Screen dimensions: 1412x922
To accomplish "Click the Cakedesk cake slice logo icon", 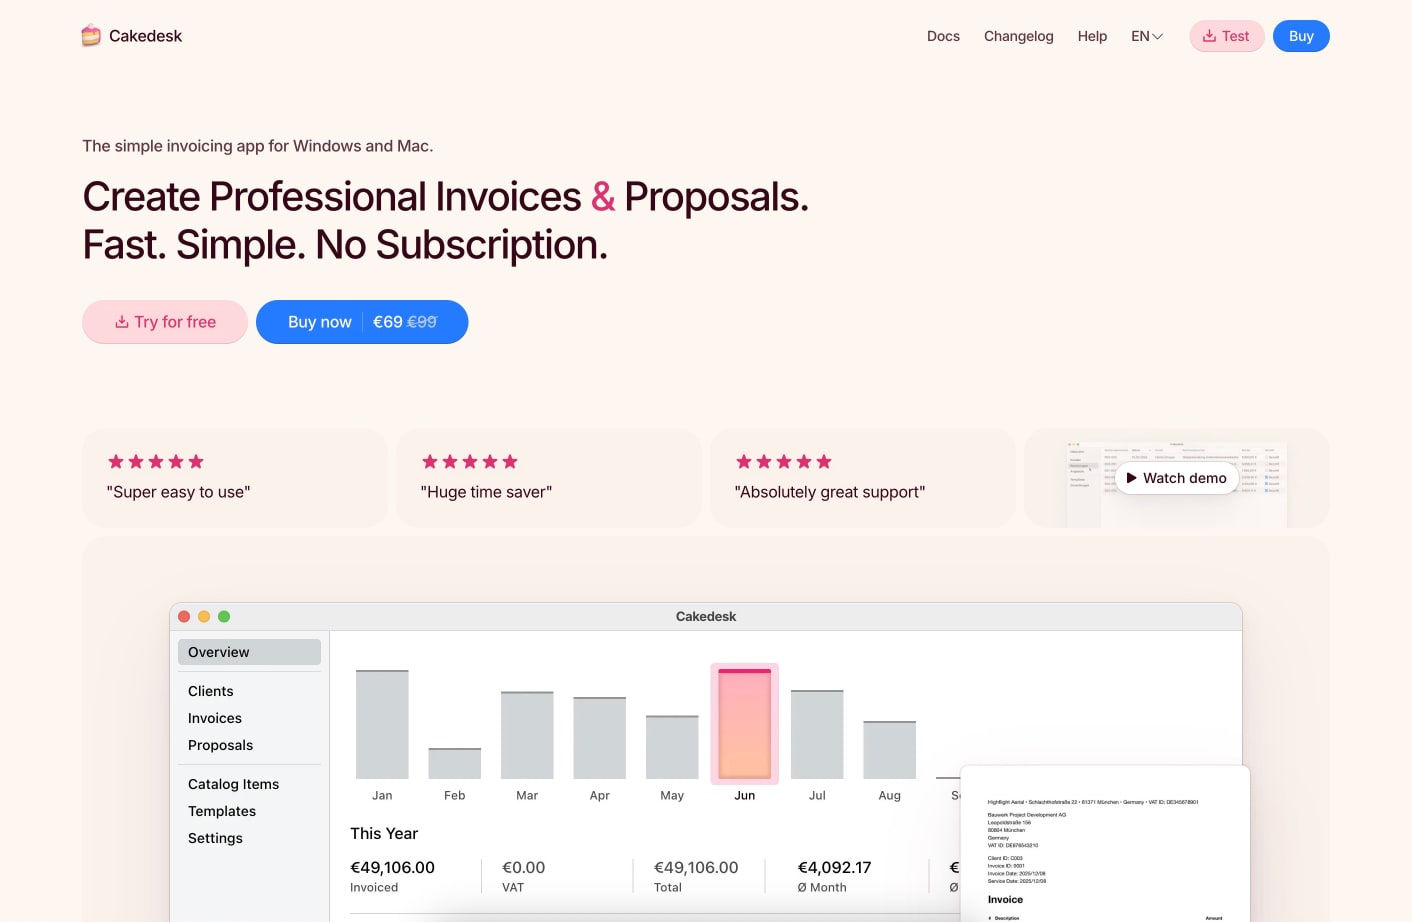I will coord(91,35).
